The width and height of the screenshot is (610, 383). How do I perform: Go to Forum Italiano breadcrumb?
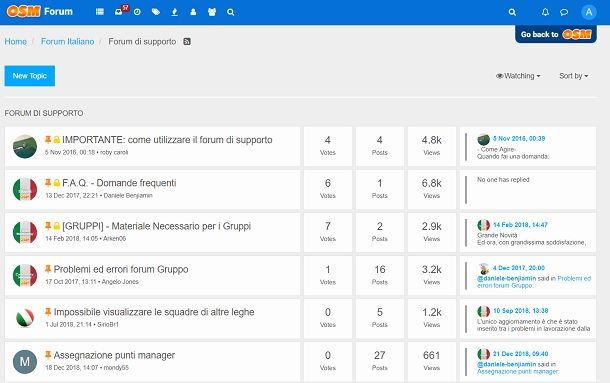[x=68, y=41]
